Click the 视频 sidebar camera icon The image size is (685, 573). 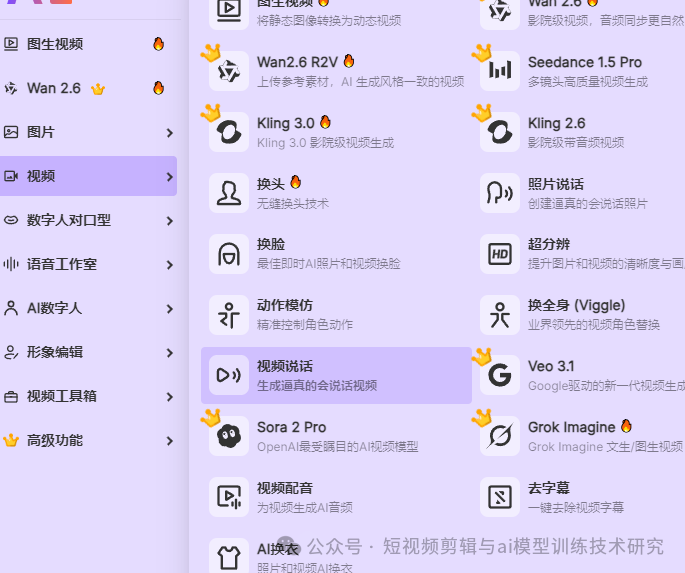point(11,176)
